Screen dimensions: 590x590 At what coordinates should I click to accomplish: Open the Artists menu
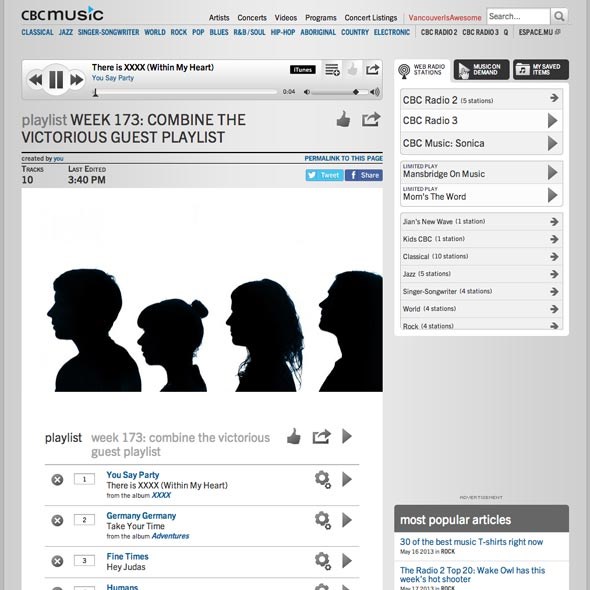coord(219,18)
